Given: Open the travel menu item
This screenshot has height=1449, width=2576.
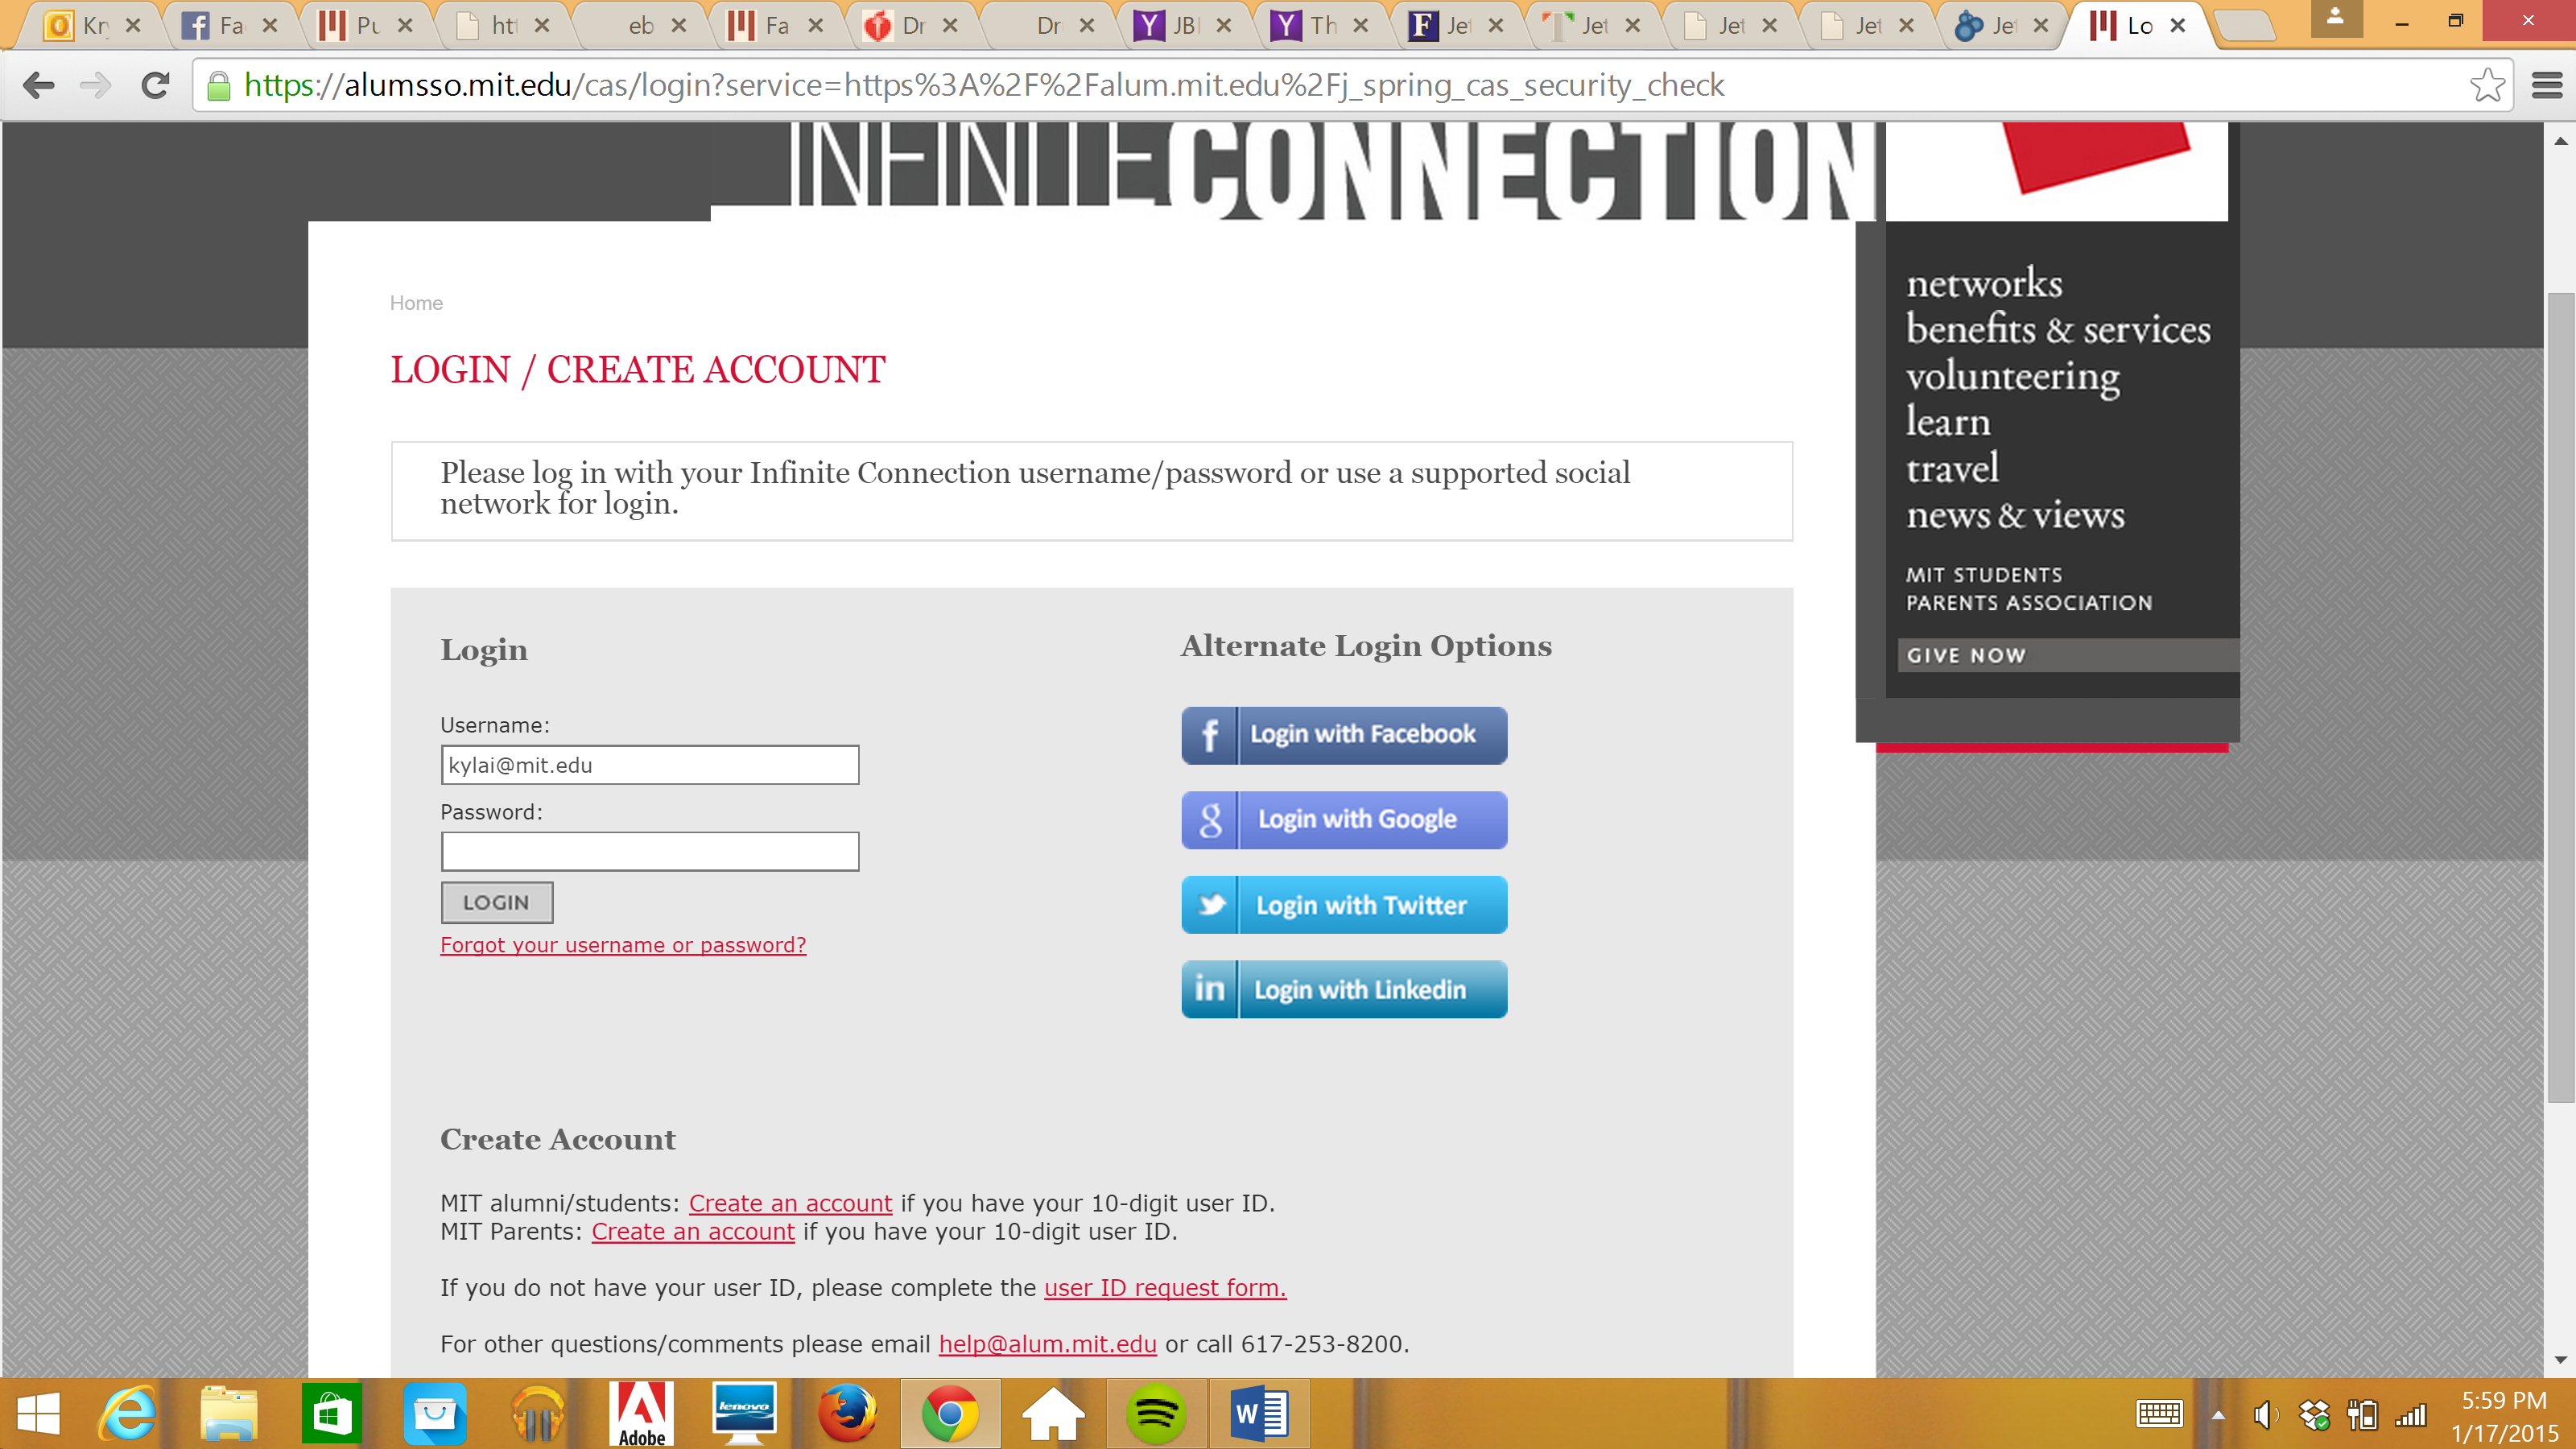Looking at the screenshot, I should click(x=1952, y=468).
